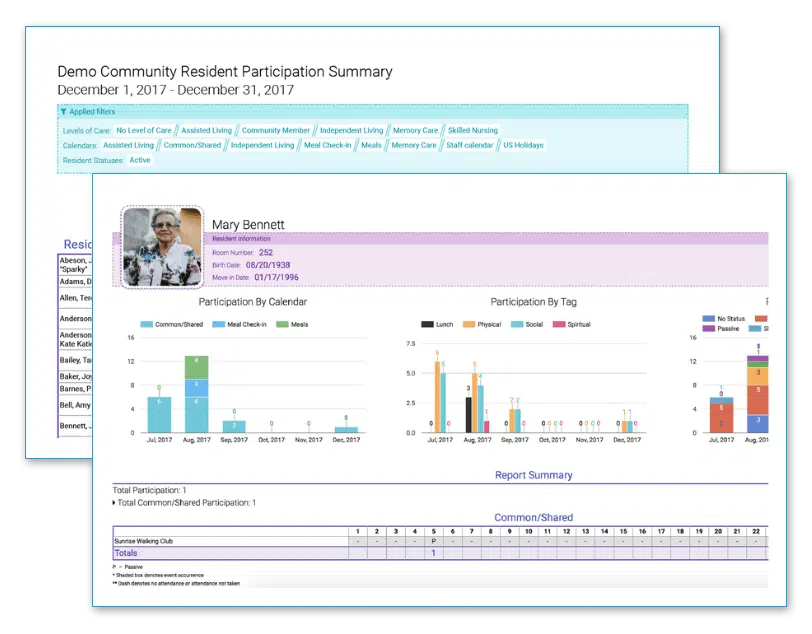812x634 pixels.
Task: Click the US Holidays calendar filter
Action: coord(523,145)
